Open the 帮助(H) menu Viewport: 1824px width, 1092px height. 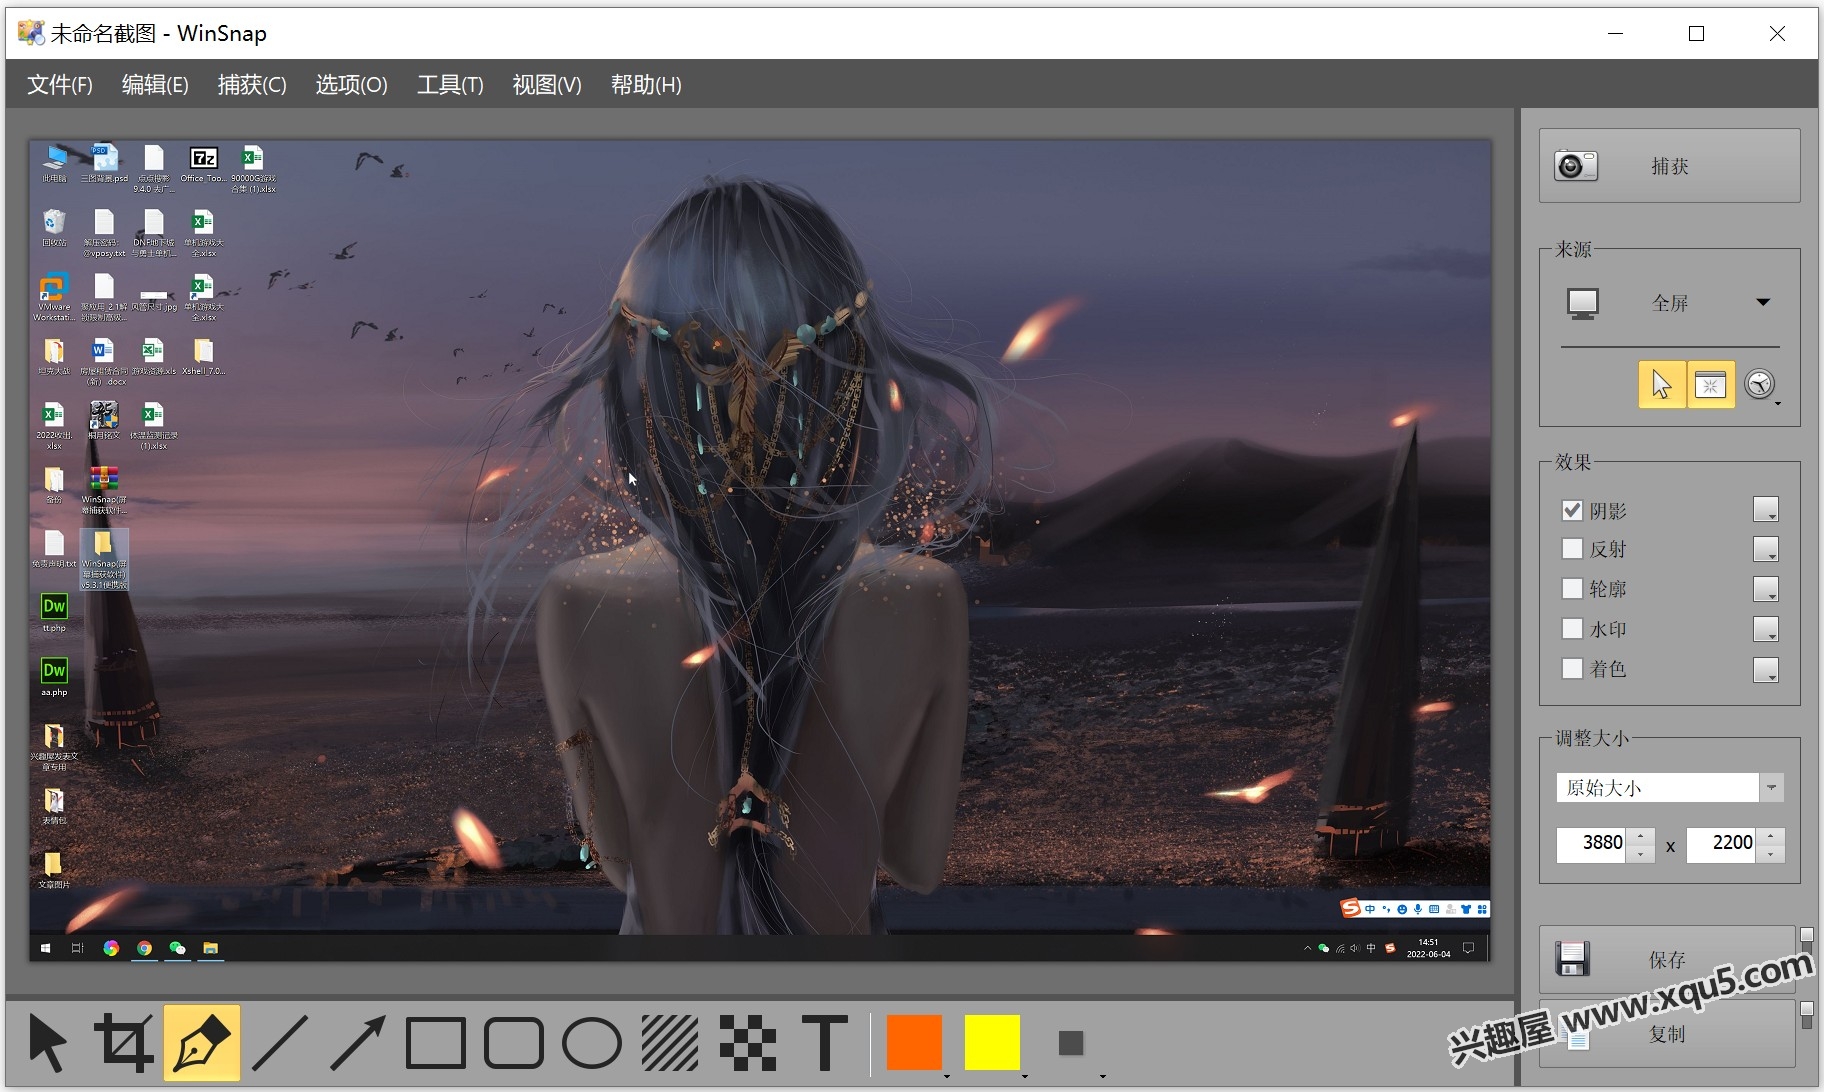pos(646,85)
